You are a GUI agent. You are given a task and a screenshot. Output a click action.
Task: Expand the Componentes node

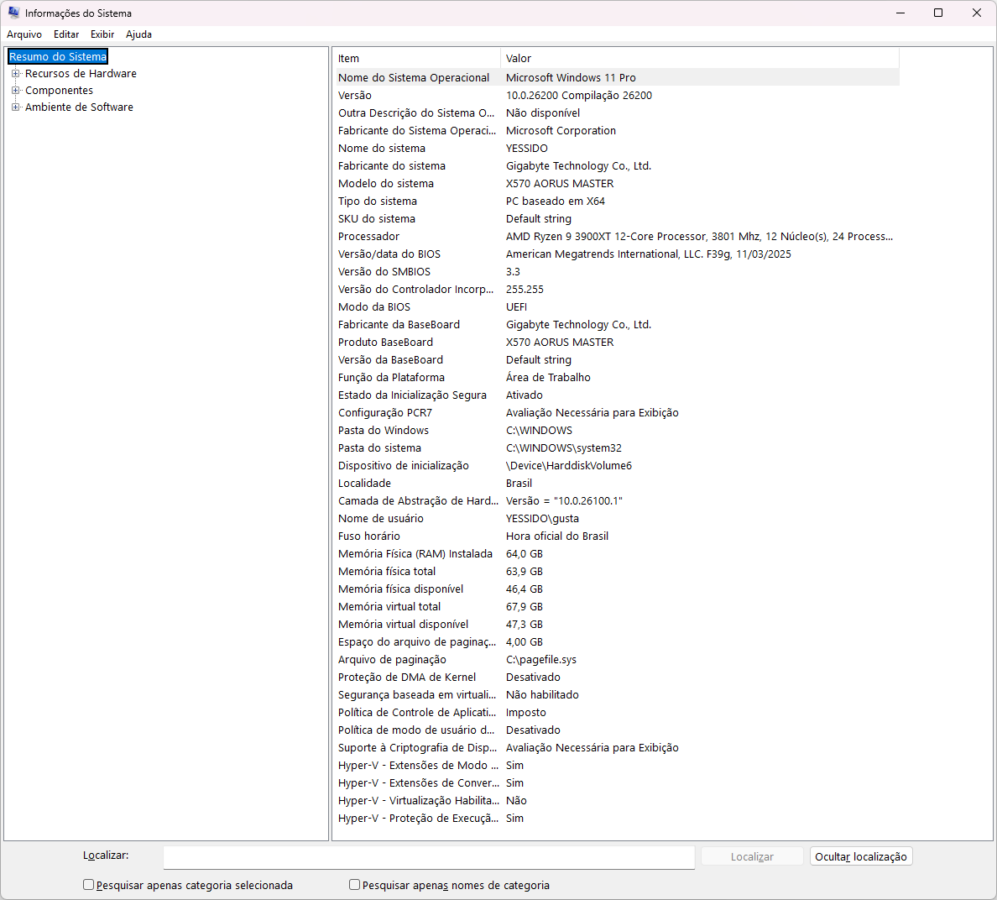[16, 90]
